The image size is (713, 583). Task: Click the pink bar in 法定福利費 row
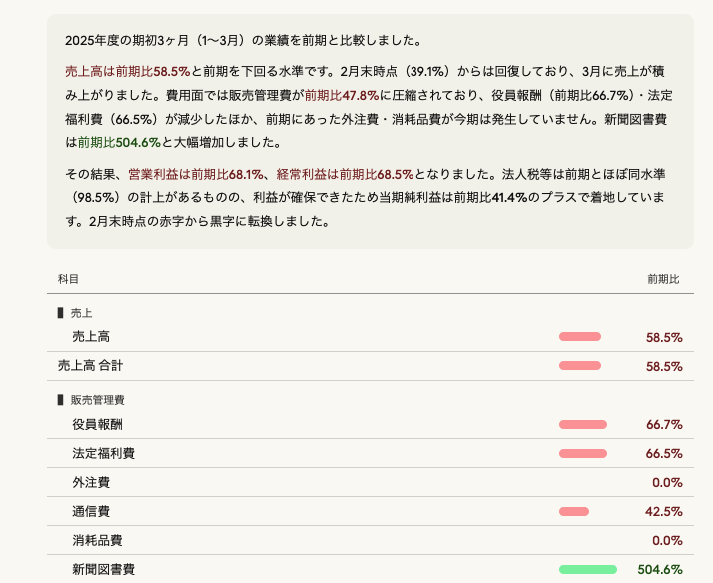tap(583, 454)
